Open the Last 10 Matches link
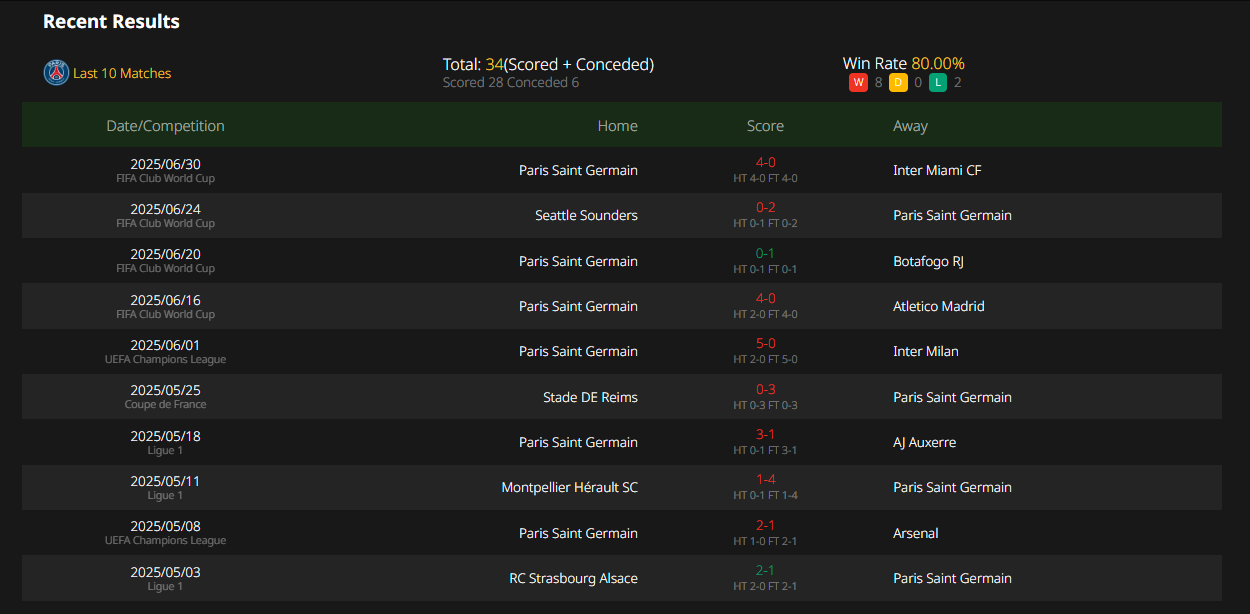This screenshot has width=1250, height=614. pos(122,73)
